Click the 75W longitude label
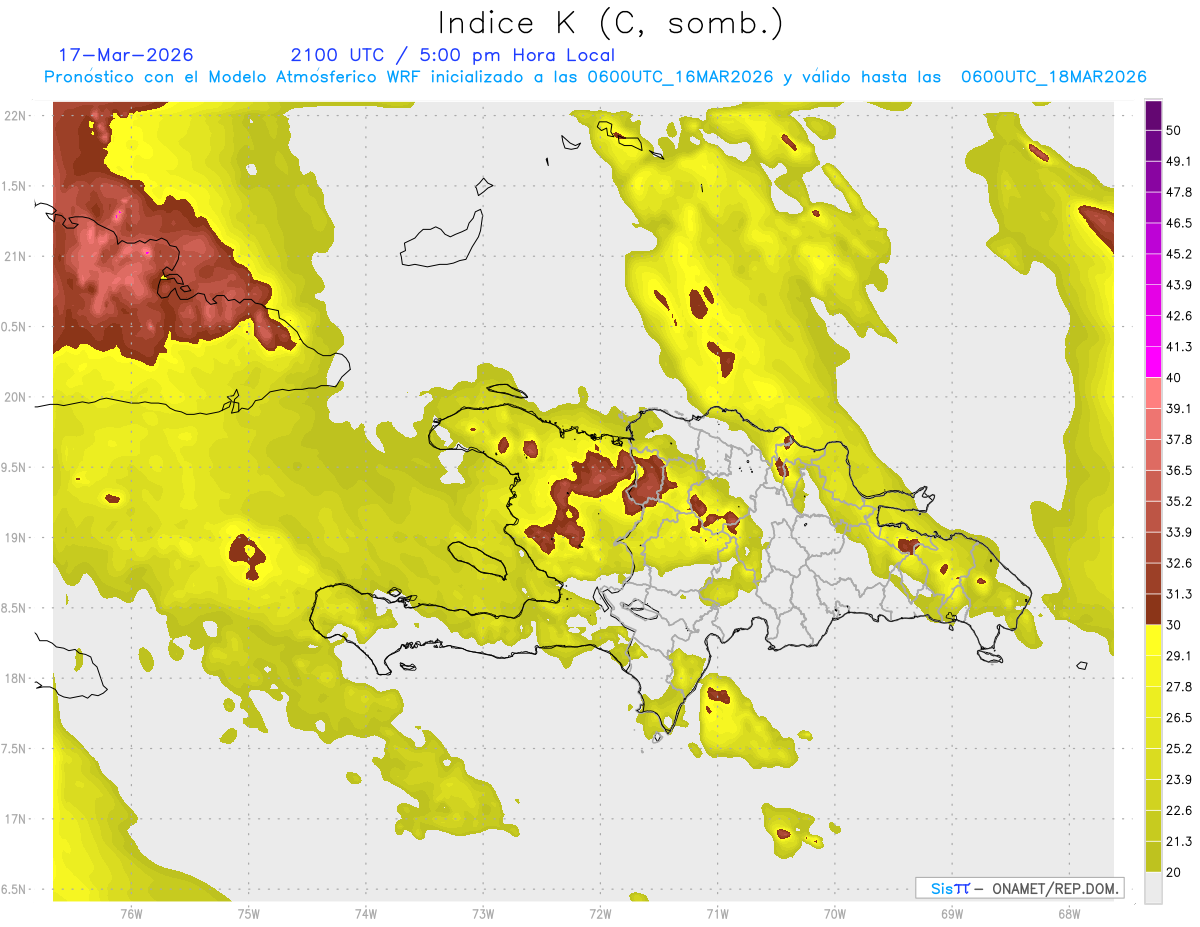1200x927 pixels. [x=248, y=914]
